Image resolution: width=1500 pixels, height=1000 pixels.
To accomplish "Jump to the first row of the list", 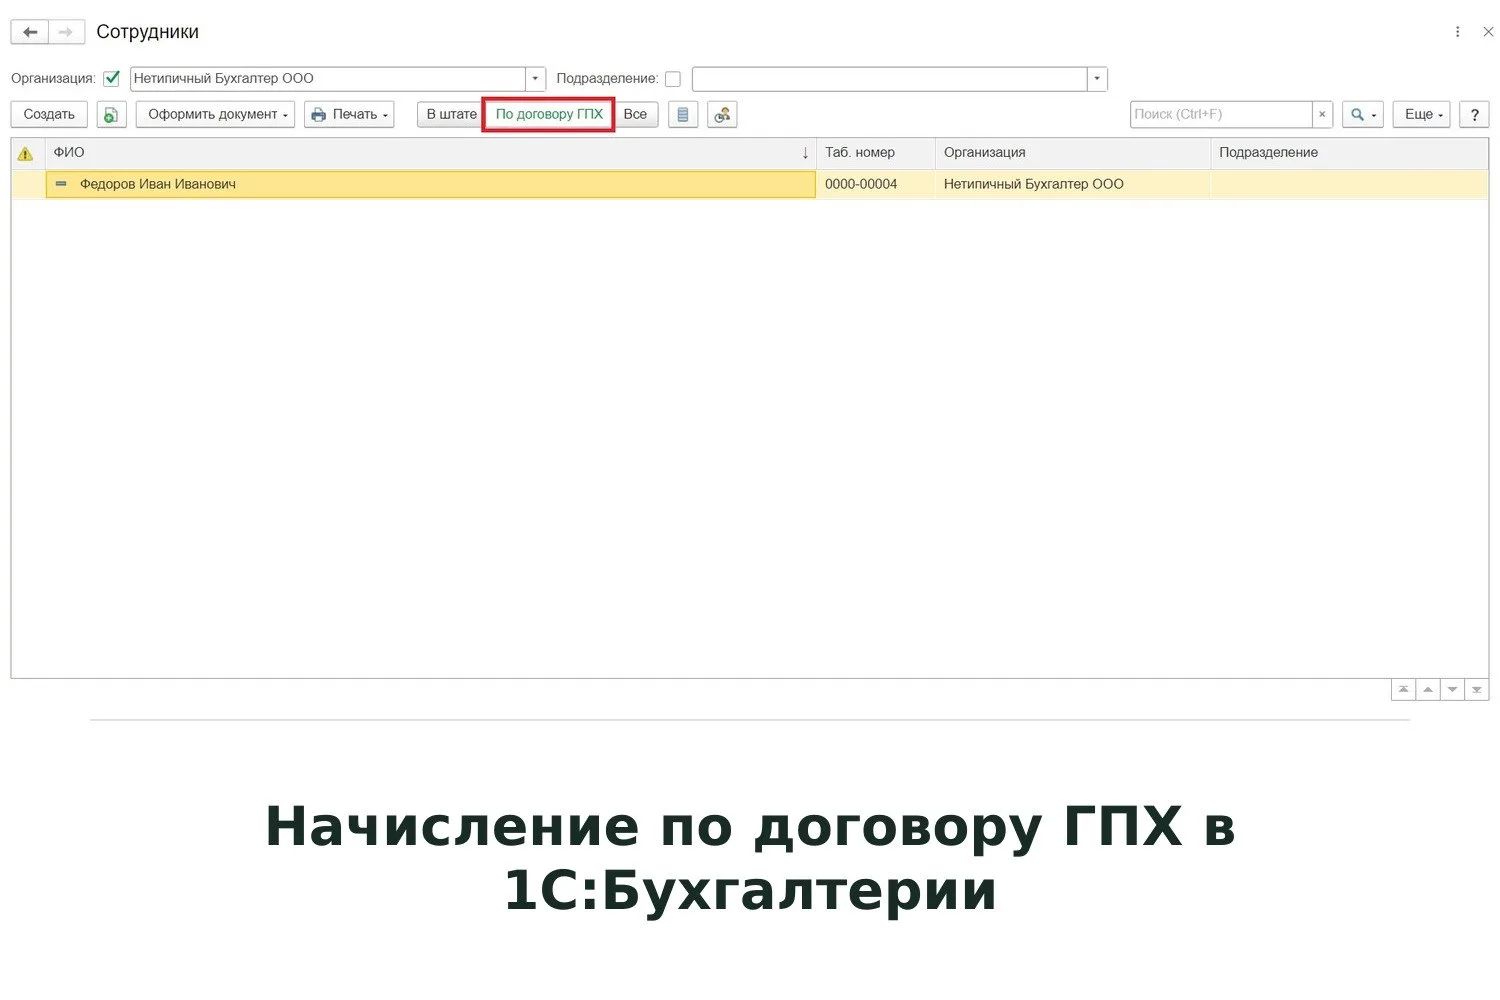I will pos(1404,690).
